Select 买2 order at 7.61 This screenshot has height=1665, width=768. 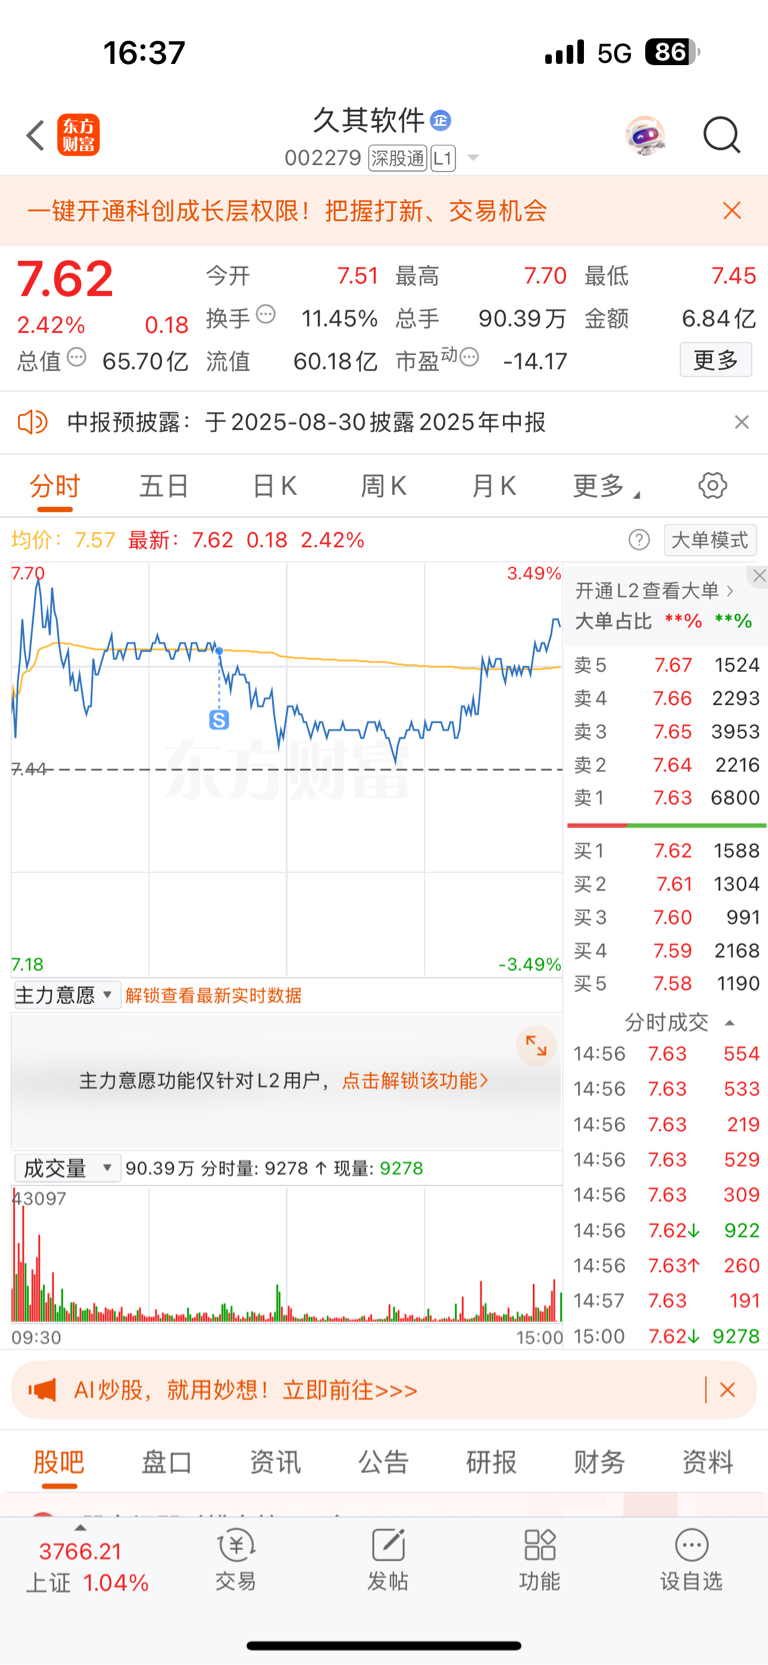(666, 884)
